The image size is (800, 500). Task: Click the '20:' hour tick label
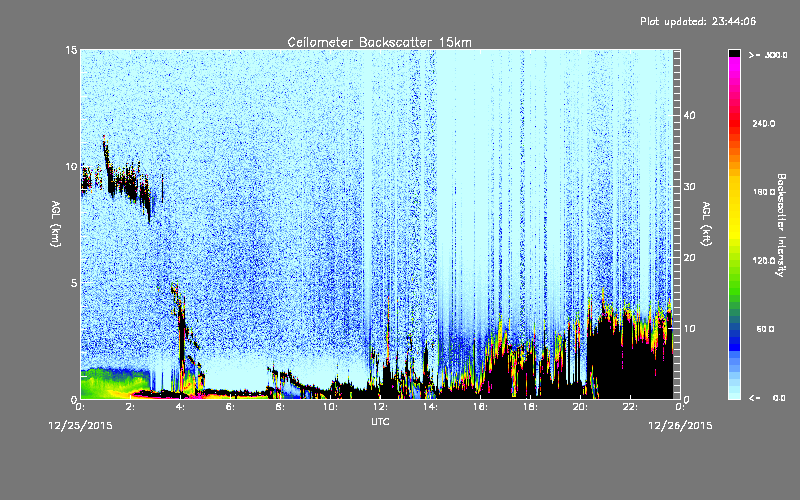point(580,407)
